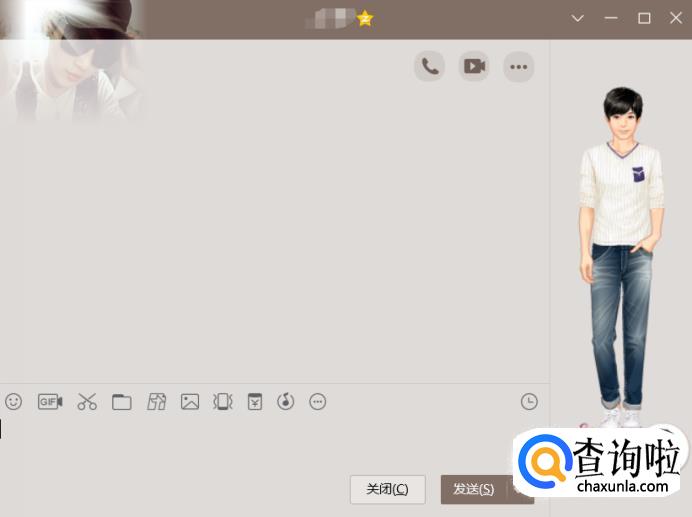
Task: Open more options next to video call
Action: [x=518, y=67]
